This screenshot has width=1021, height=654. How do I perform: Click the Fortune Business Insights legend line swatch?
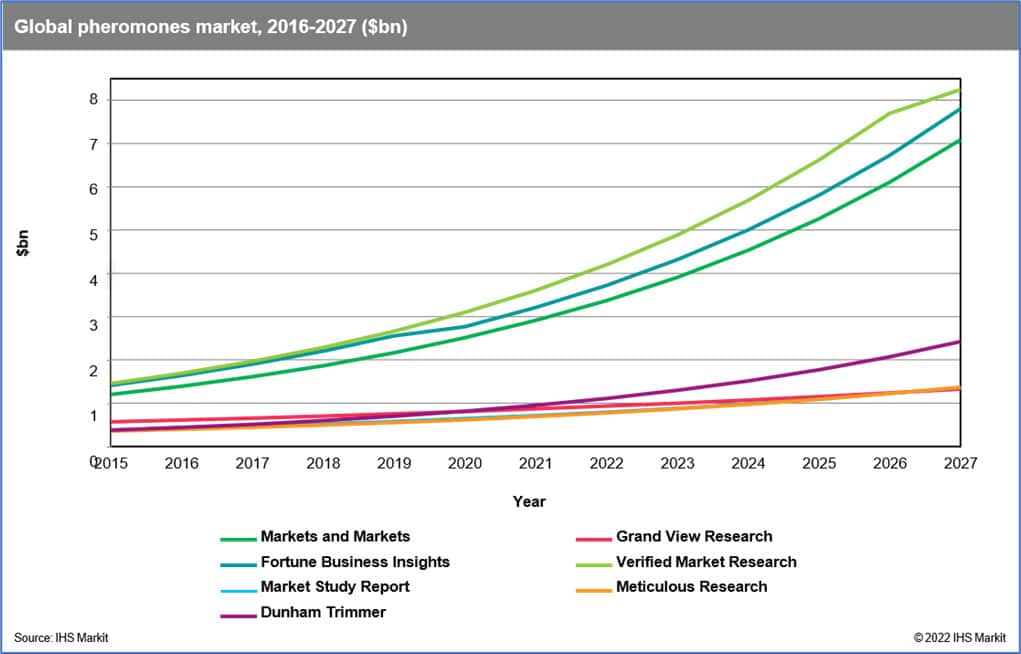(236, 563)
